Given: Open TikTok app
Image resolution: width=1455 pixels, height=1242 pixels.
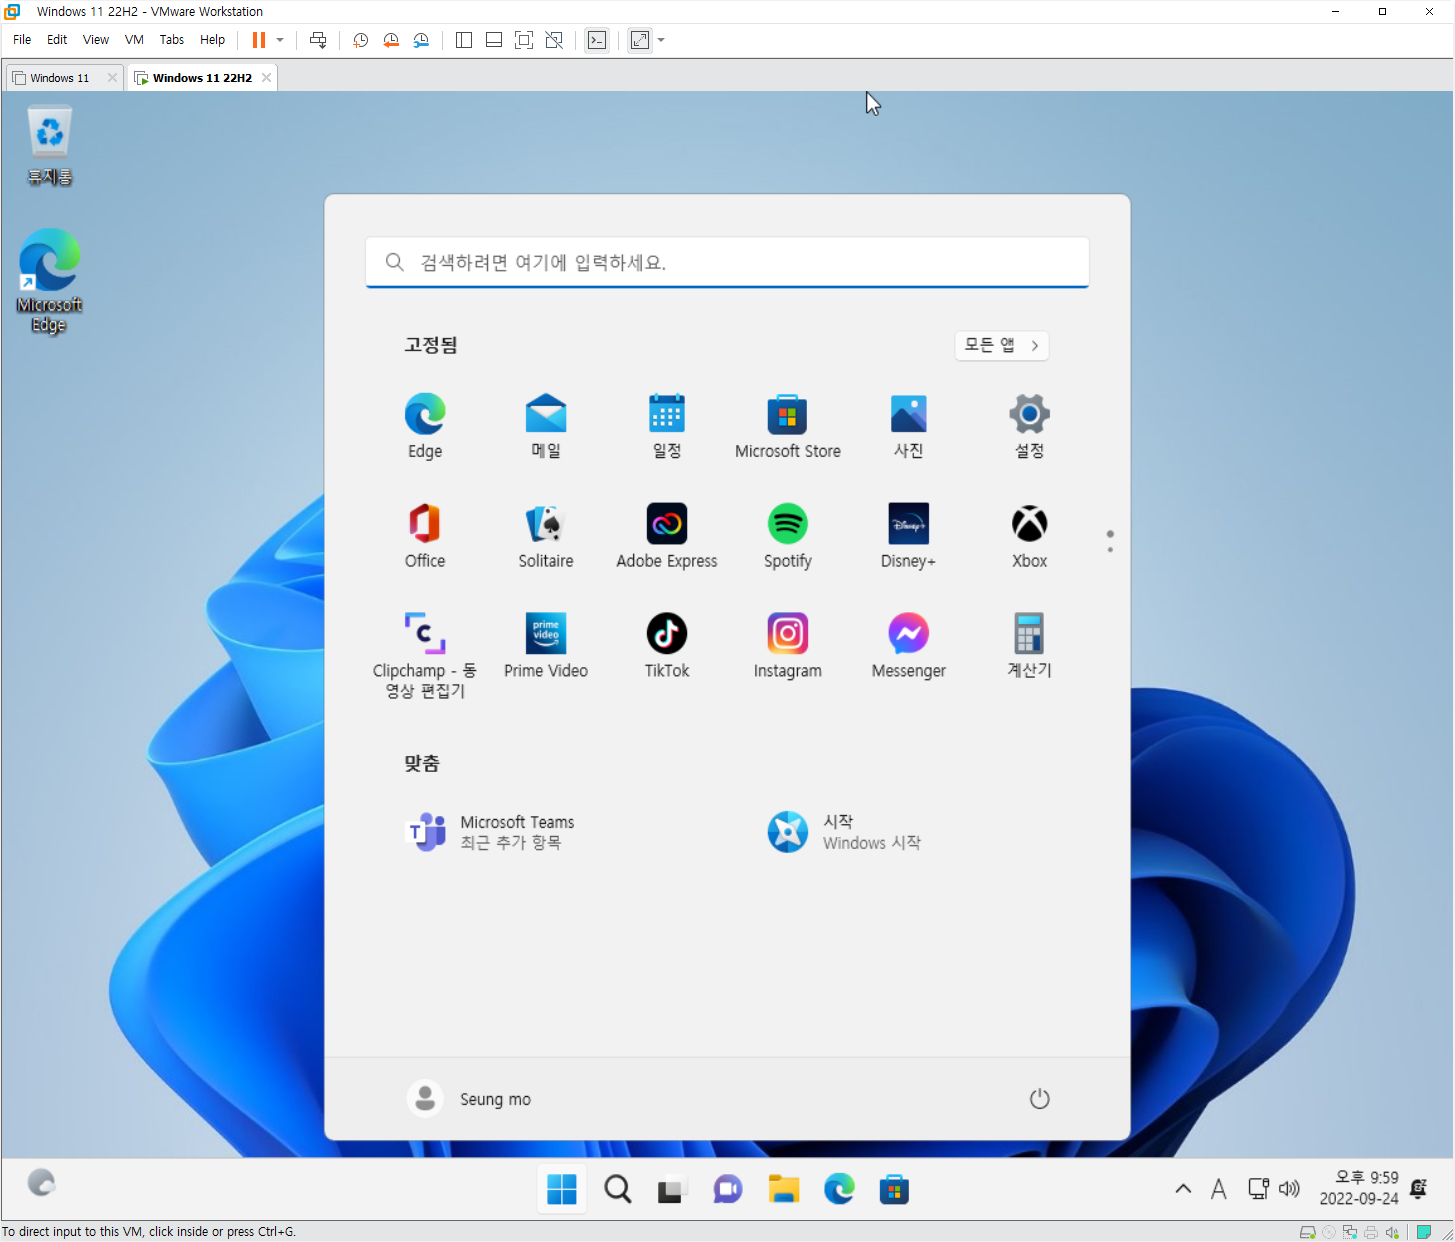Looking at the screenshot, I should [667, 645].
